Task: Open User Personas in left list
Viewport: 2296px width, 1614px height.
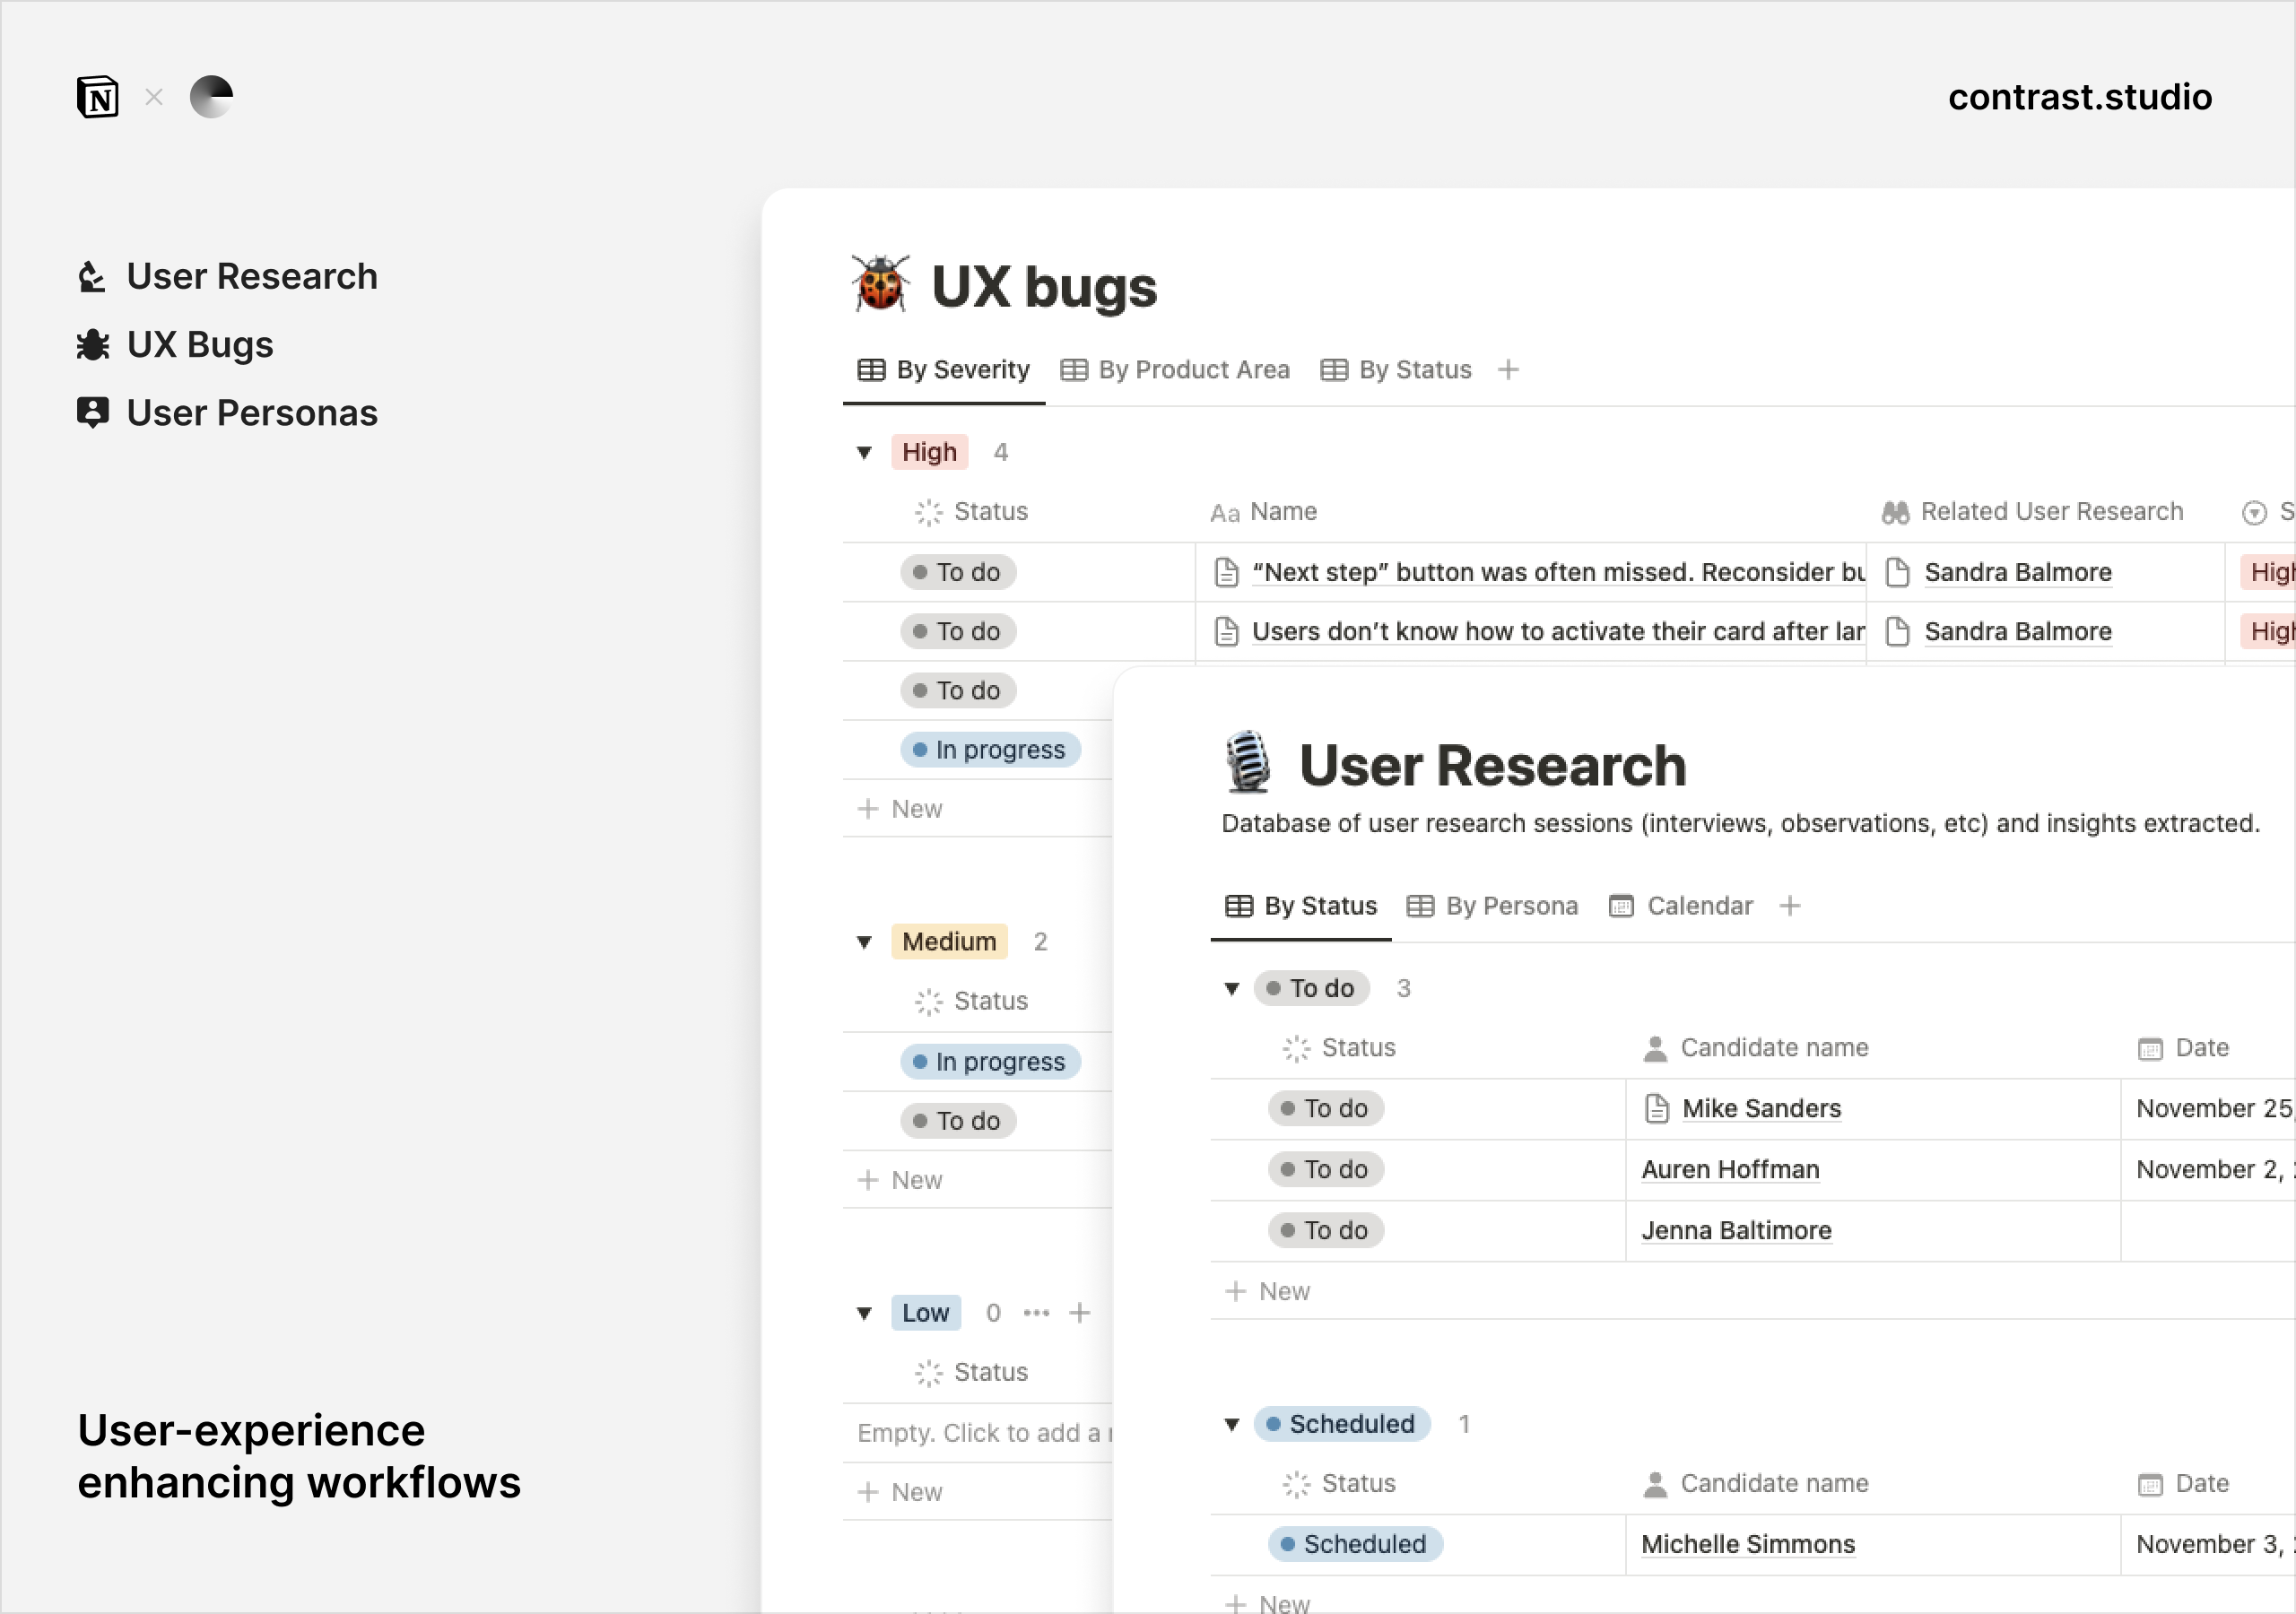Action: click(228, 413)
